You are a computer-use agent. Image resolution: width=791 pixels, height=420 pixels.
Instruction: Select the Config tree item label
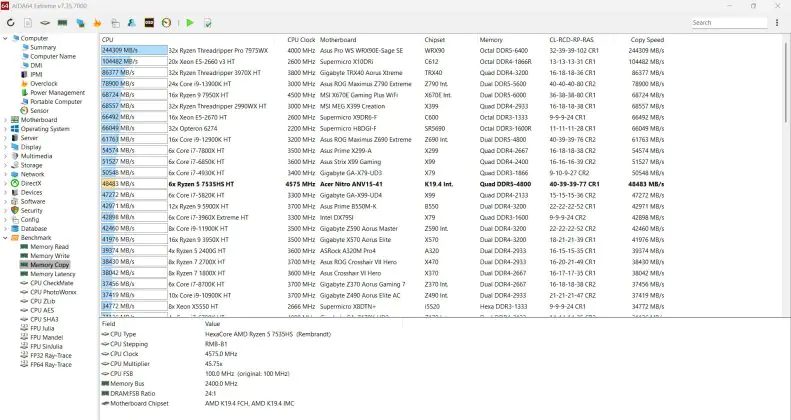pyautogui.click(x=30, y=220)
